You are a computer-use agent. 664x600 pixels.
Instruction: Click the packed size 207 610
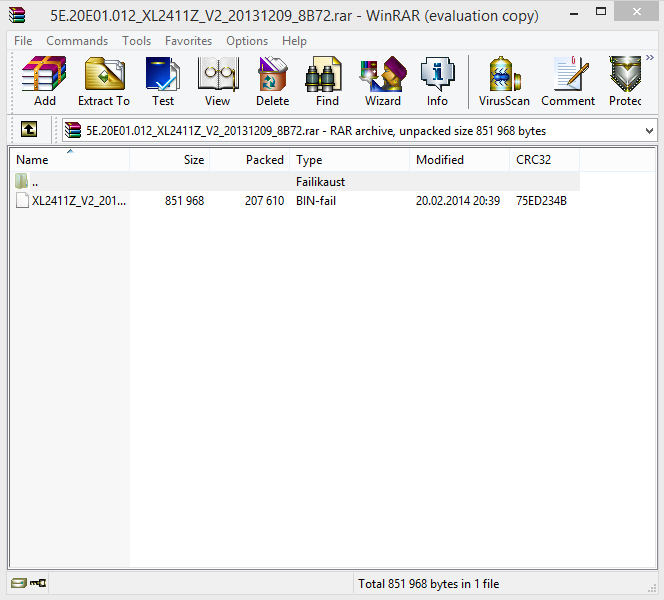(x=264, y=200)
